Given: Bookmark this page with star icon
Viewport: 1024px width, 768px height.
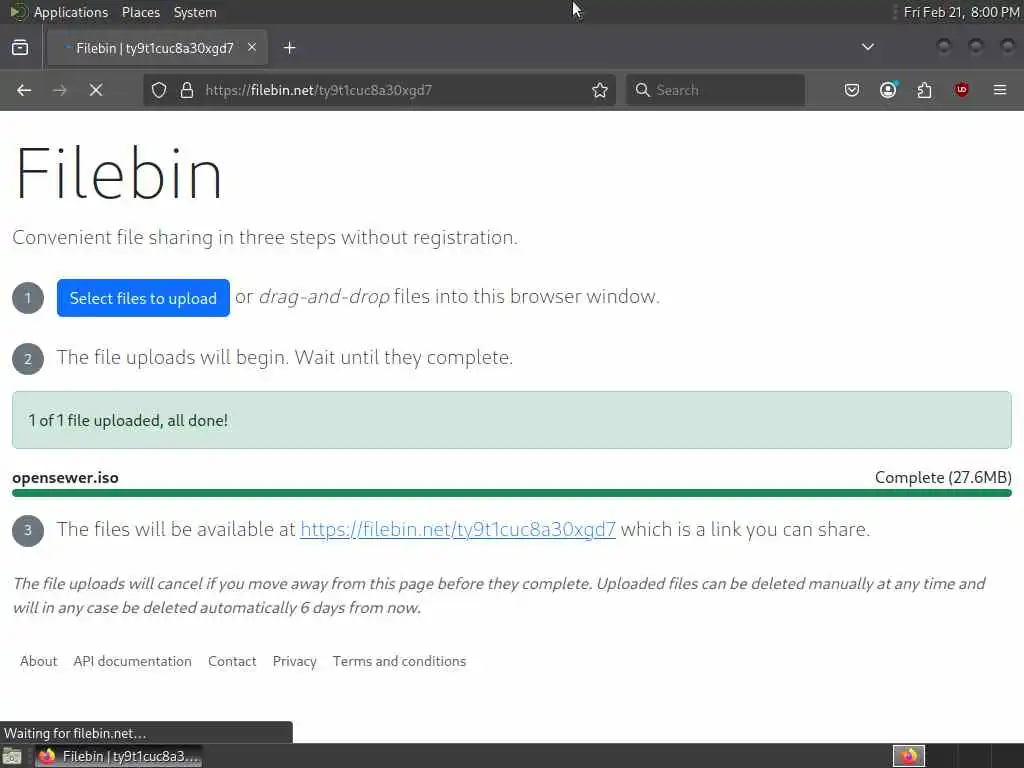Looking at the screenshot, I should (x=600, y=90).
